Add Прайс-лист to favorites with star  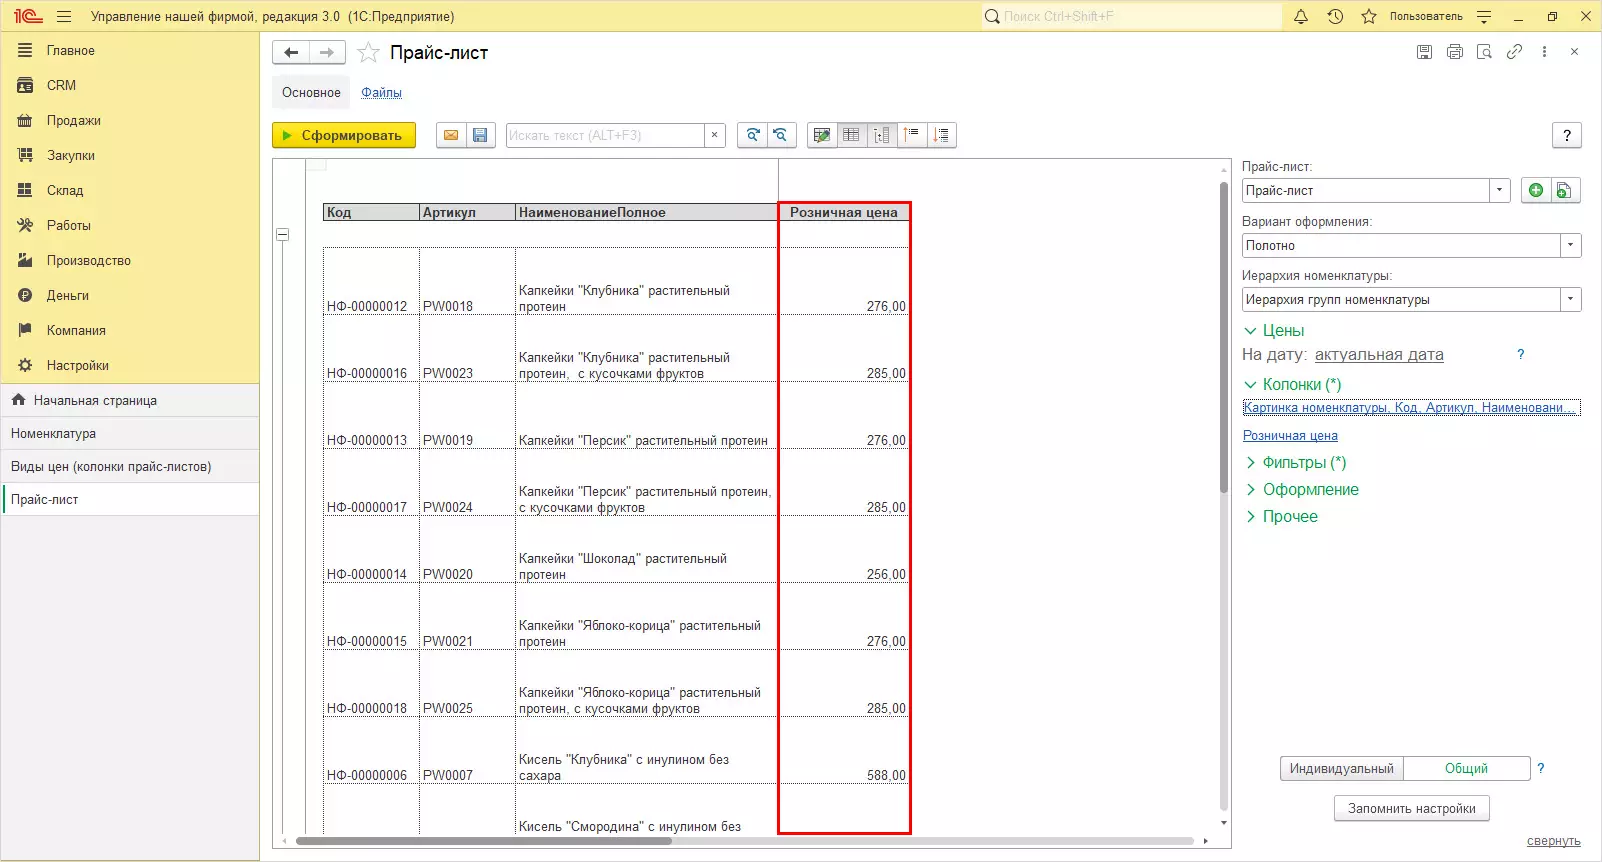tap(369, 53)
